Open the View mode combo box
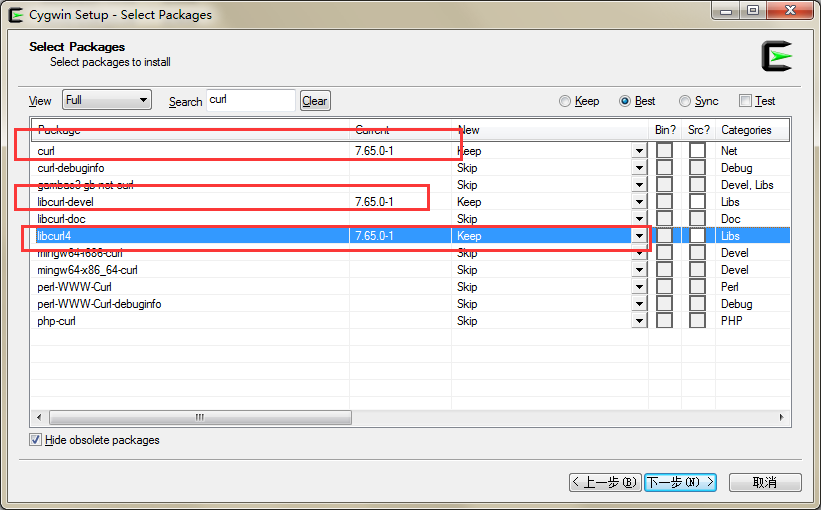This screenshot has width=821, height=510. (x=107, y=100)
